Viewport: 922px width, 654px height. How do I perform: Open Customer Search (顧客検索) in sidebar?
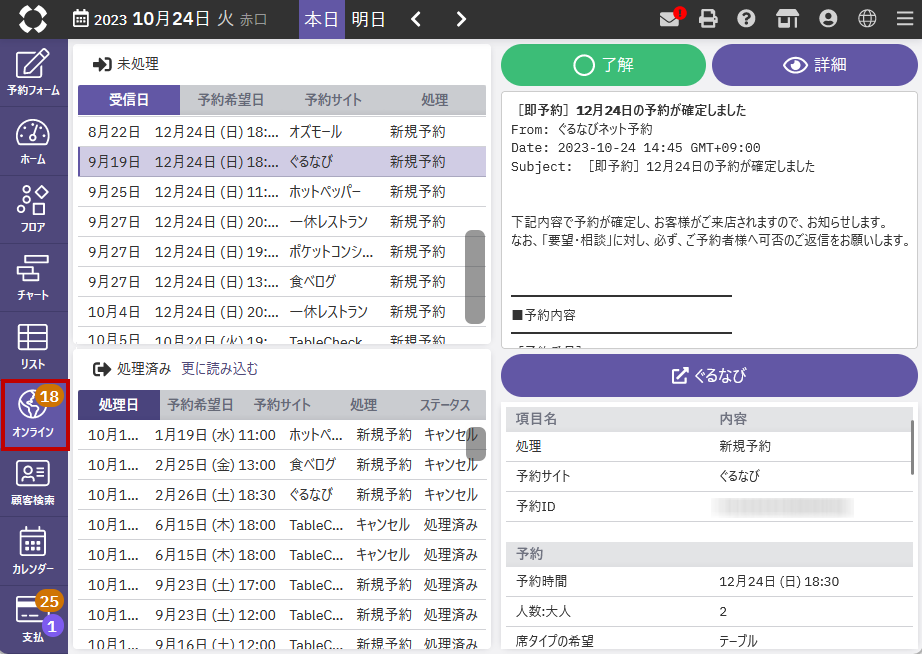pos(33,482)
